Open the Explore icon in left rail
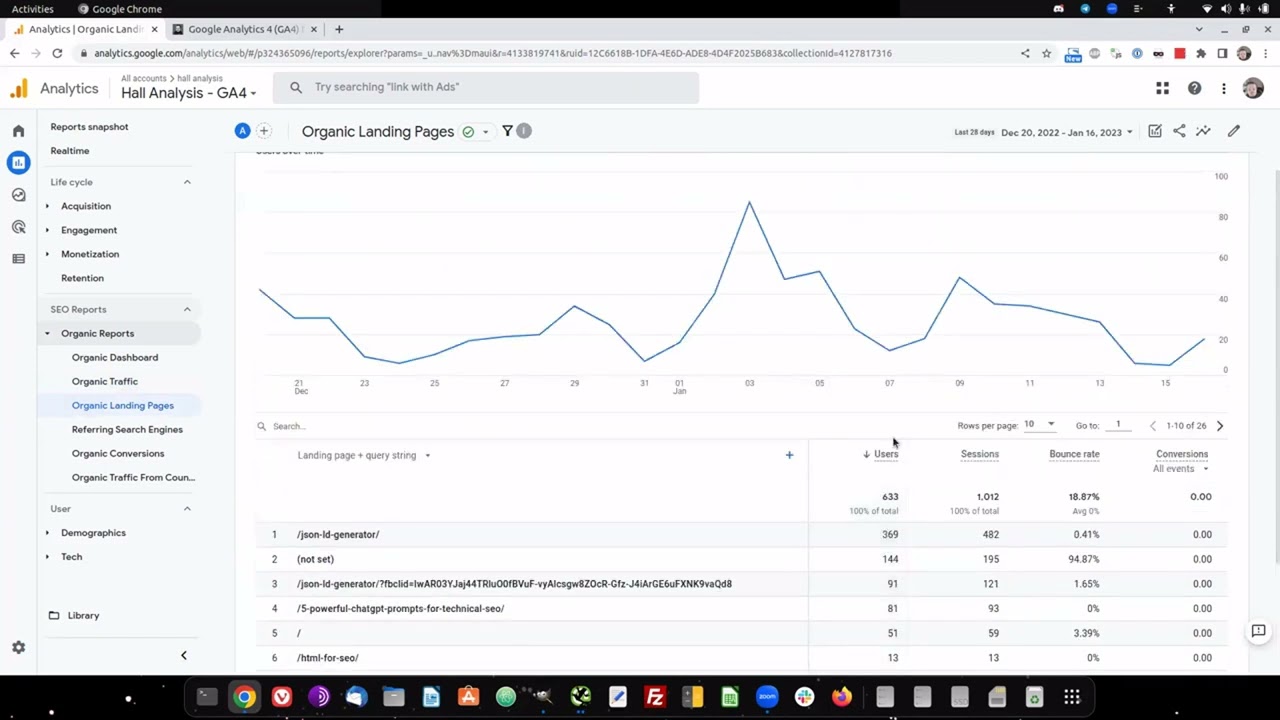Screen dimensions: 1280x720 [18, 195]
